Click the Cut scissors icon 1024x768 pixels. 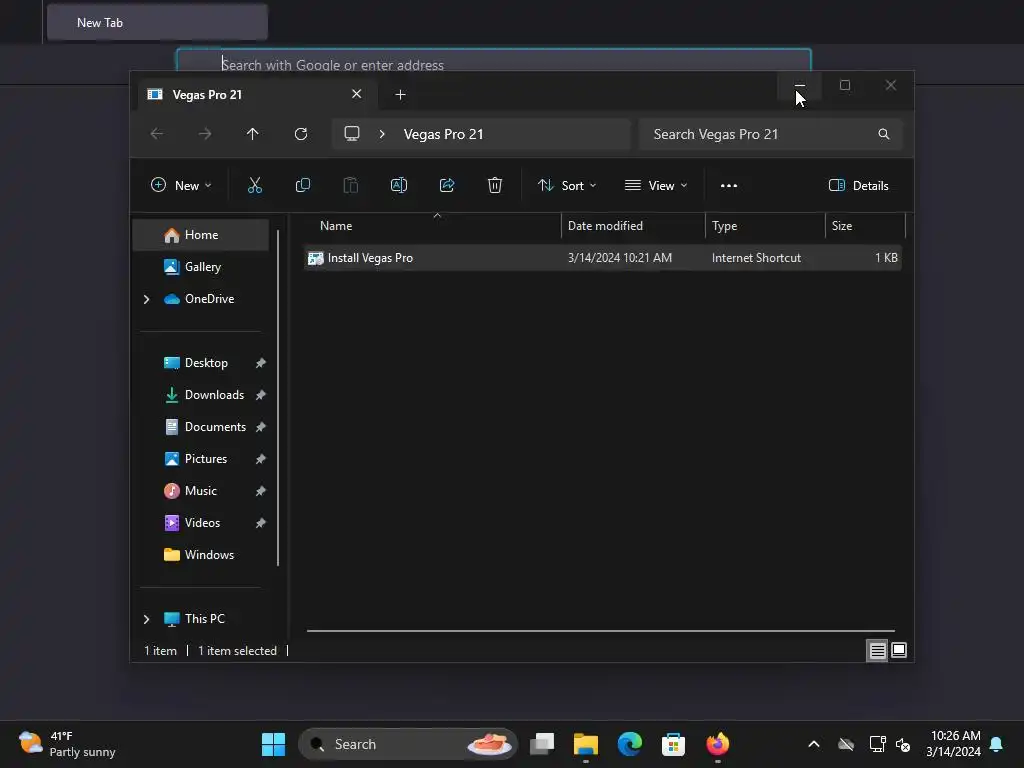tap(255, 185)
